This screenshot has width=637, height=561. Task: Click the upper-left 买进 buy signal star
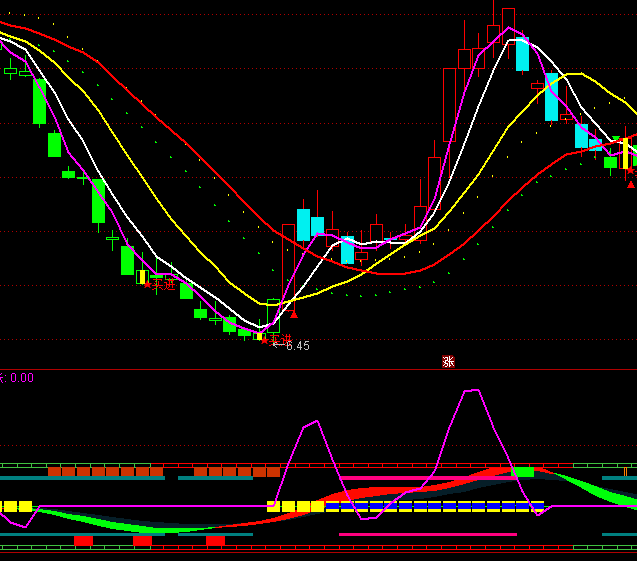[147, 284]
